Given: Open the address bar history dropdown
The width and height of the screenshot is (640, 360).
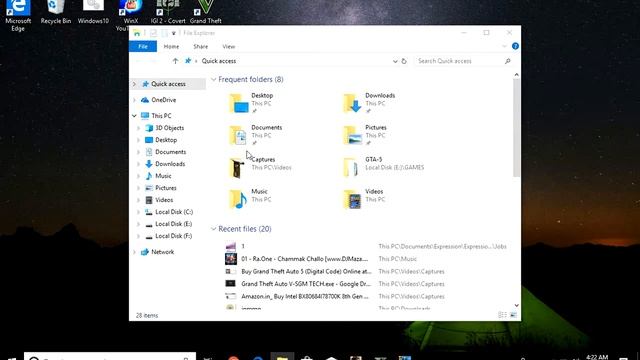Looking at the screenshot, I should pos(395,61).
